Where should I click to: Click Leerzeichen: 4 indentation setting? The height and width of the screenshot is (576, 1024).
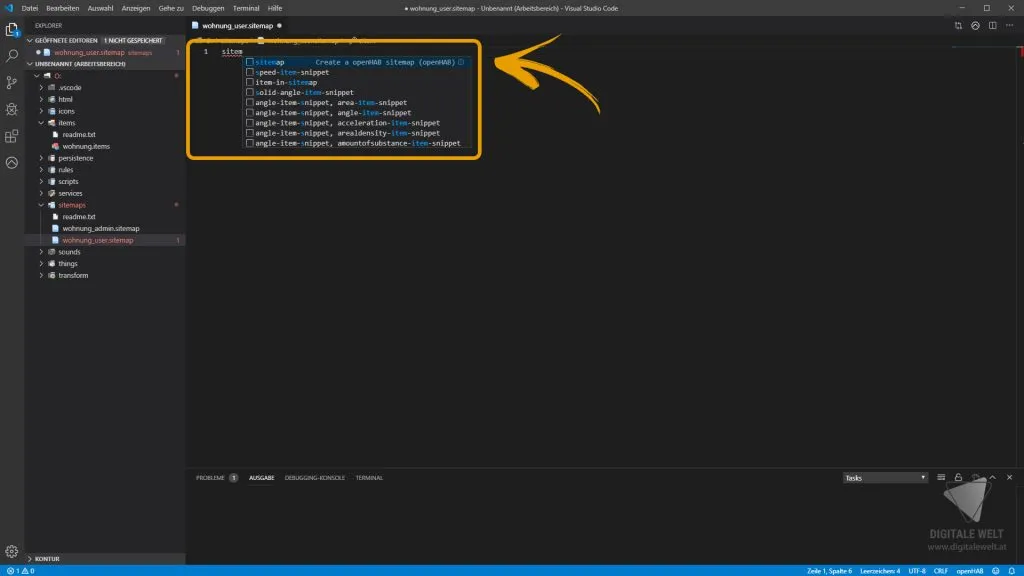[880, 571]
